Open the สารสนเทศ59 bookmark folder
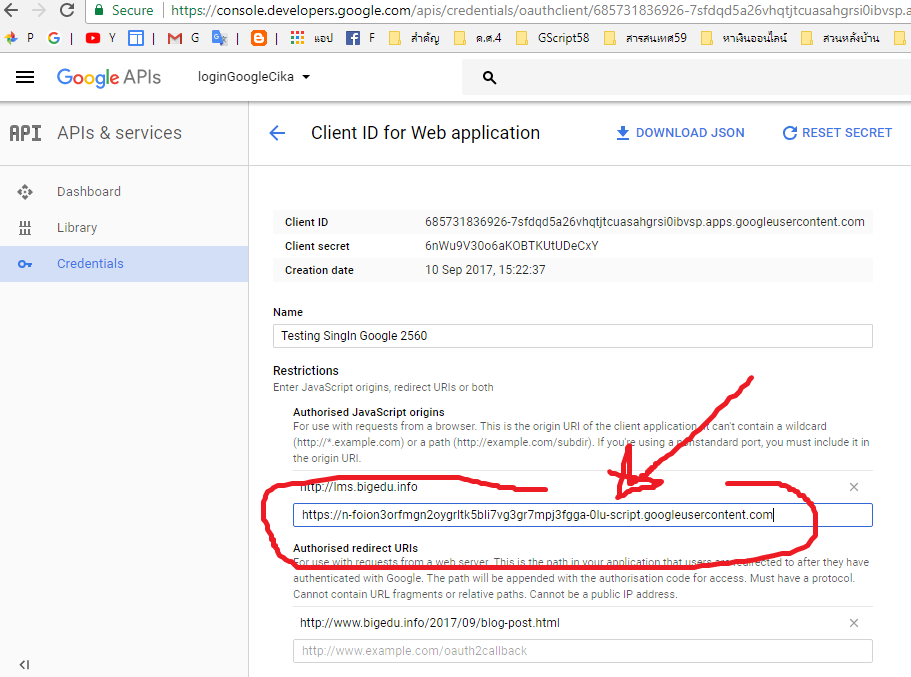The width and height of the screenshot is (911, 677). click(x=645, y=38)
